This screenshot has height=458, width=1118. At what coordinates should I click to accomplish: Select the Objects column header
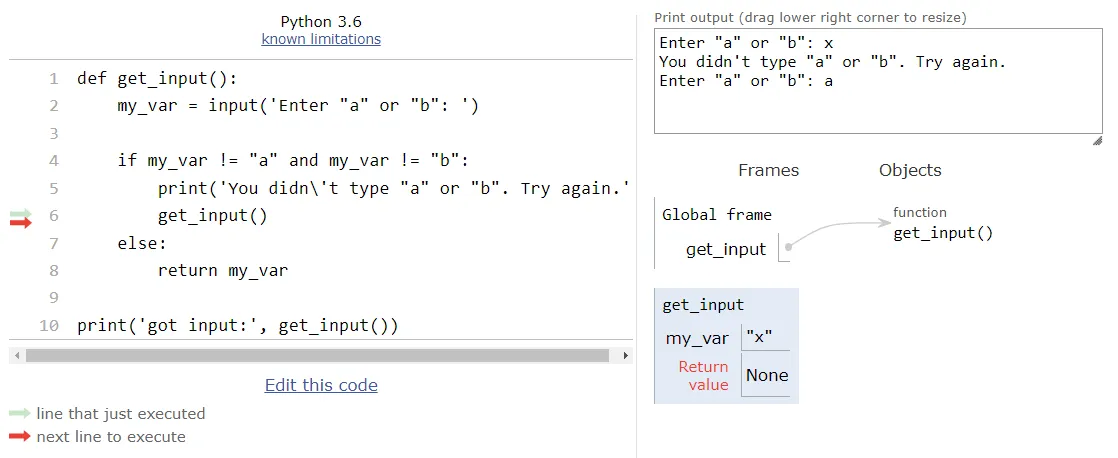pyautogui.click(x=910, y=170)
